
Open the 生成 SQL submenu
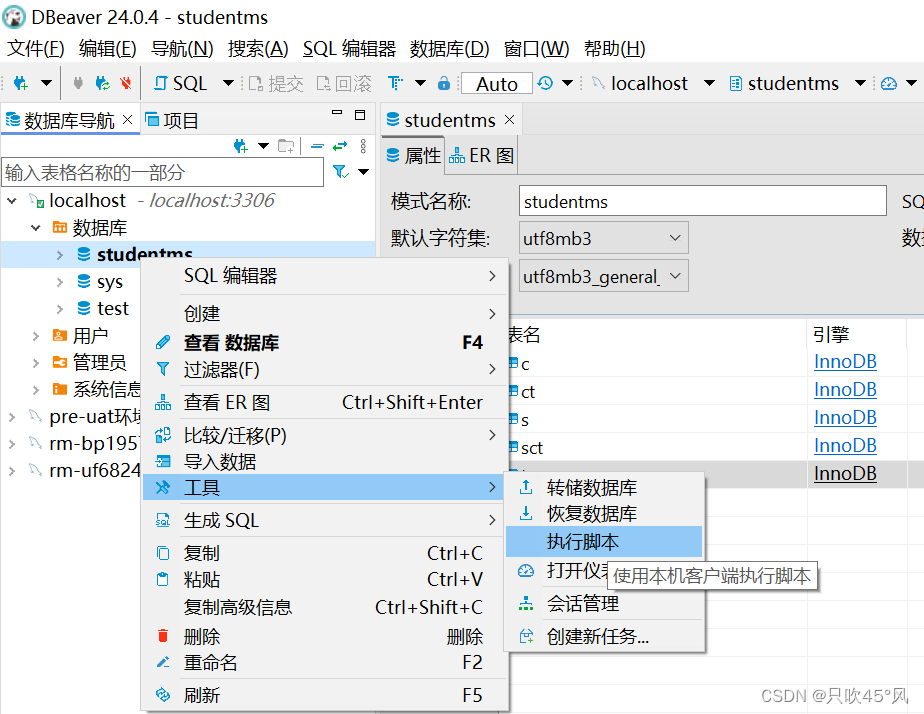[x=325, y=520]
